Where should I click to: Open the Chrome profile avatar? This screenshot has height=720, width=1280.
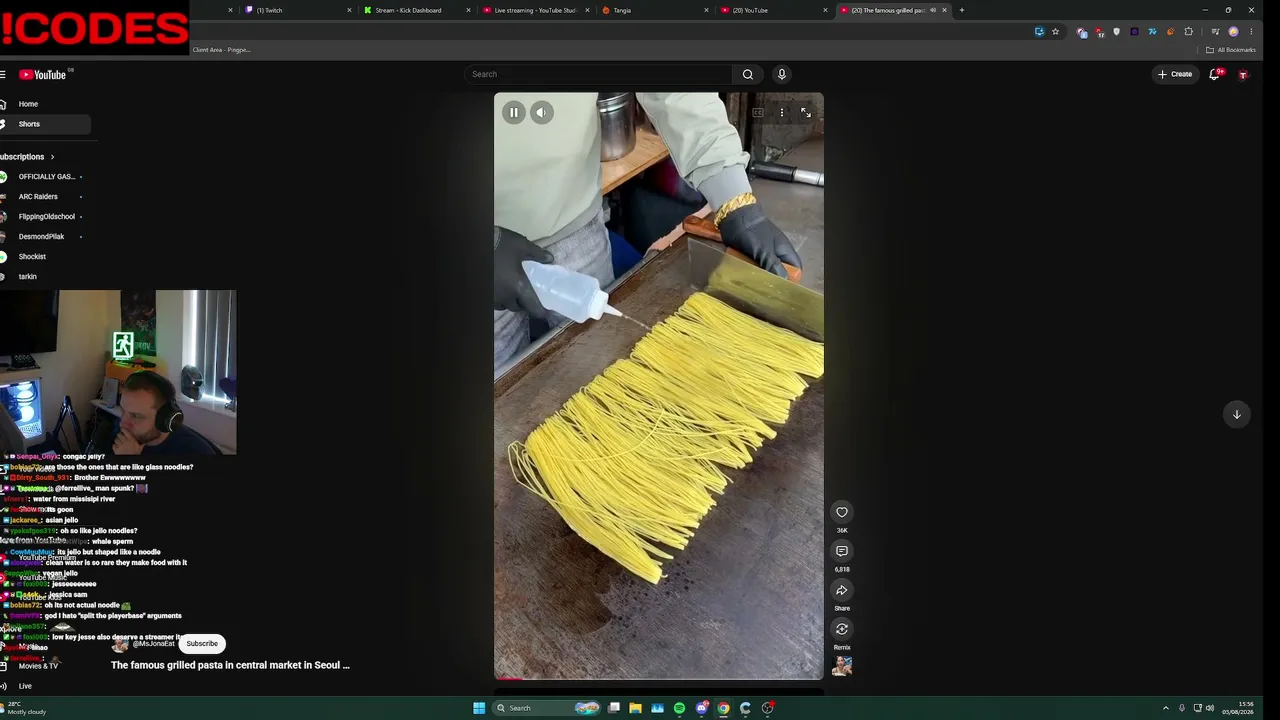(1233, 32)
